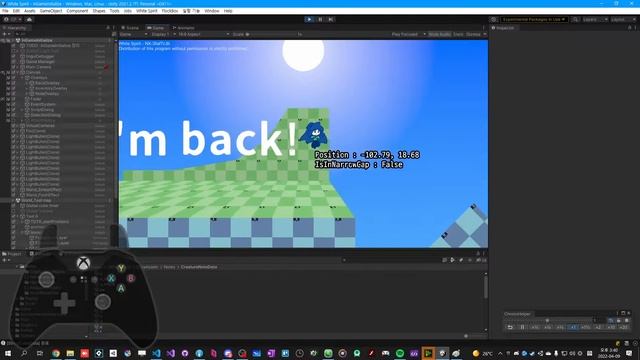Open the Layers dropdown

point(595,19)
